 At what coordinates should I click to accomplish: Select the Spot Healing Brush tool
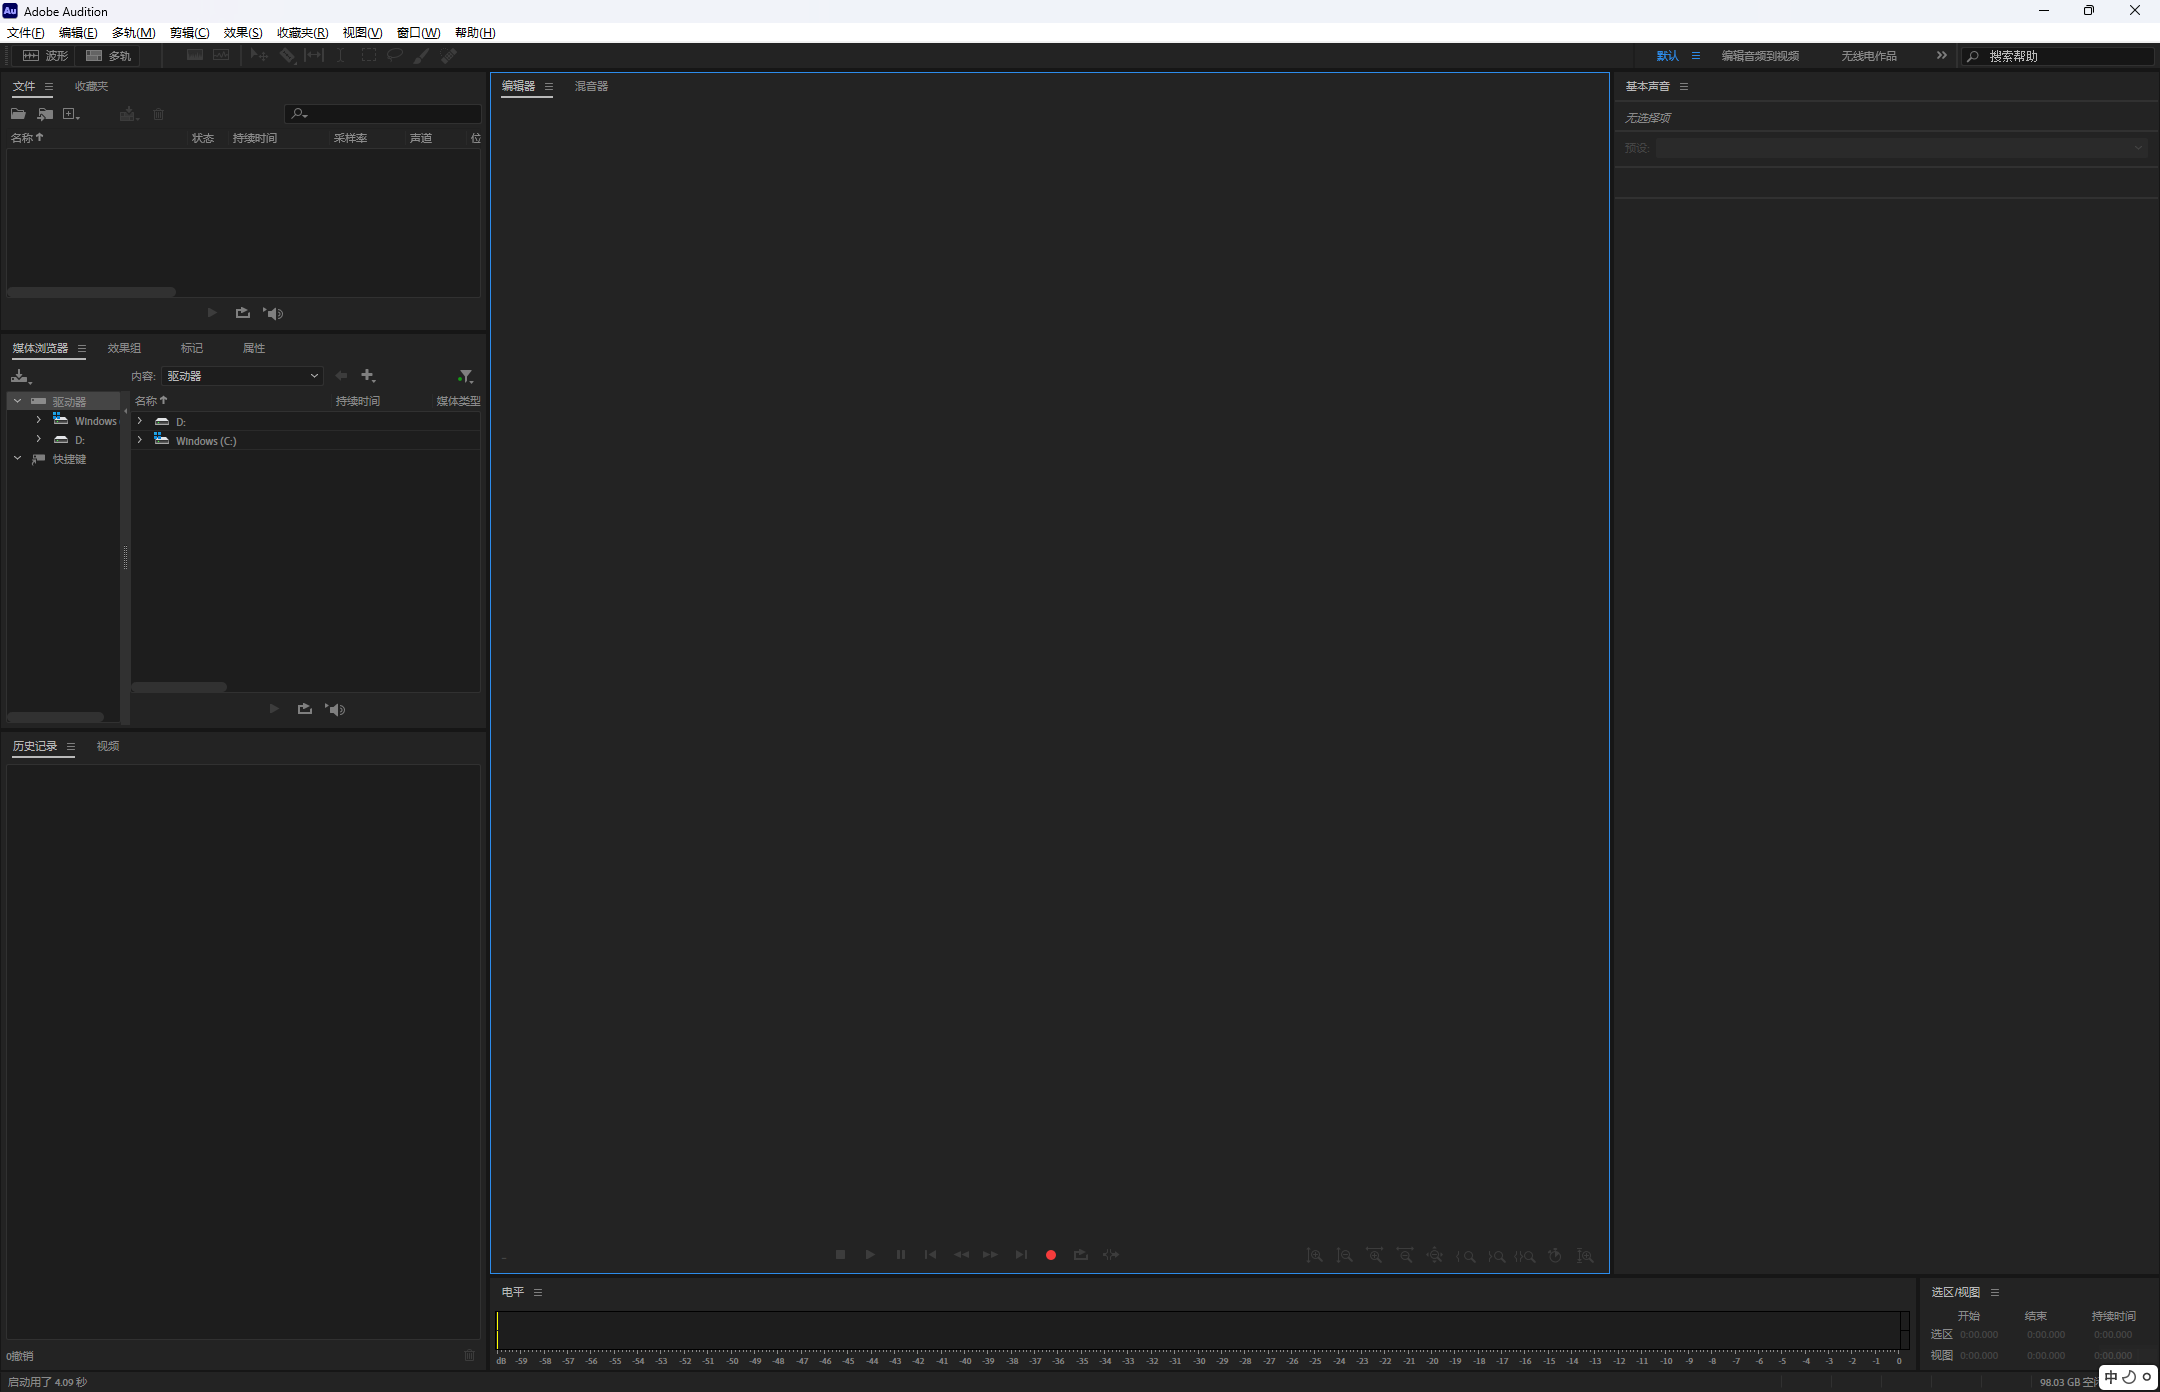pyautogui.click(x=449, y=56)
